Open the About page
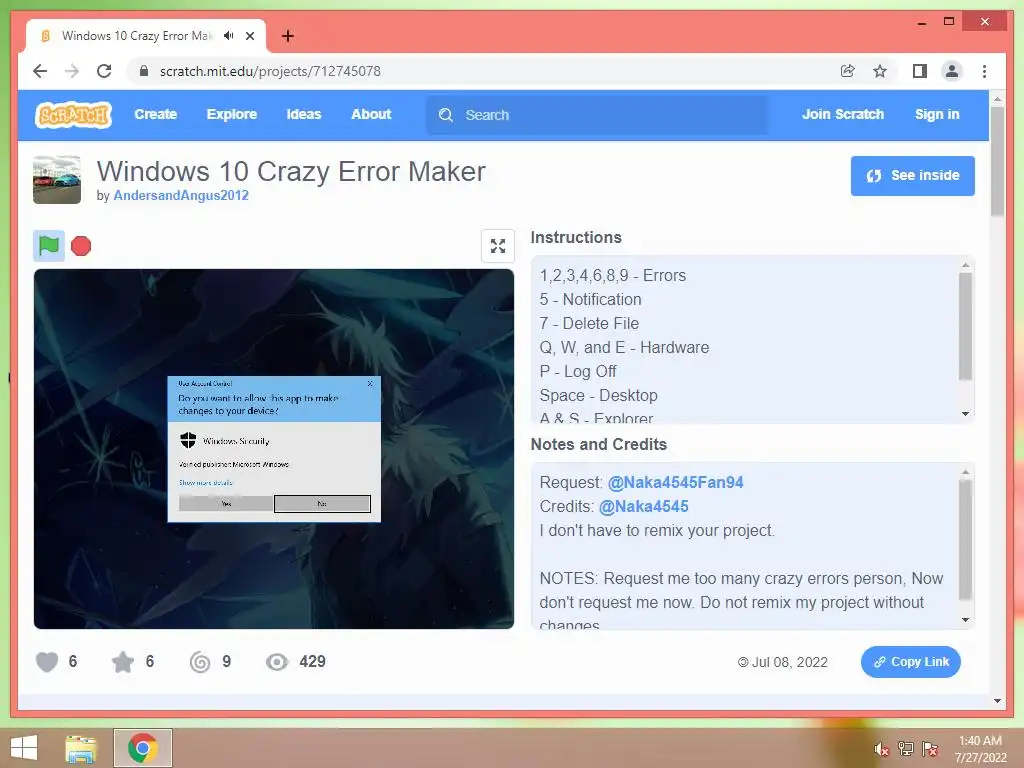 371,114
